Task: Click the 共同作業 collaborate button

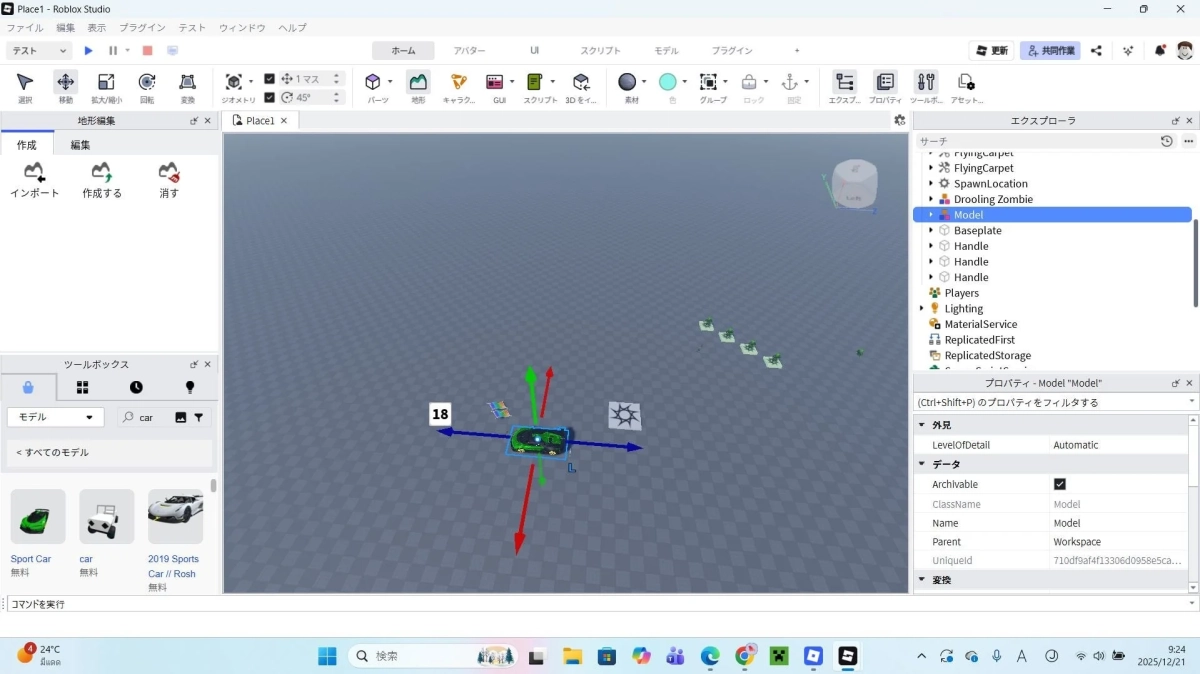Action: point(1050,50)
